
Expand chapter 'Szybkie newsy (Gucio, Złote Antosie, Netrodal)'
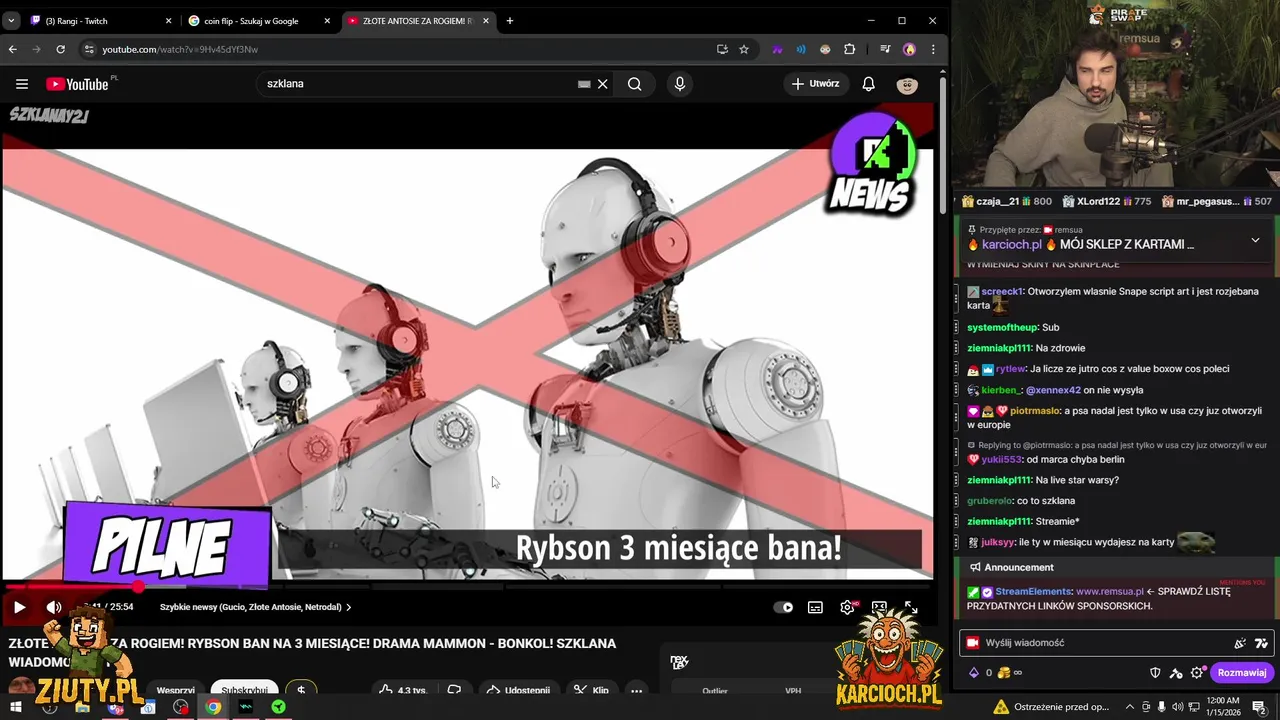pyautogui.click(x=255, y=607)
